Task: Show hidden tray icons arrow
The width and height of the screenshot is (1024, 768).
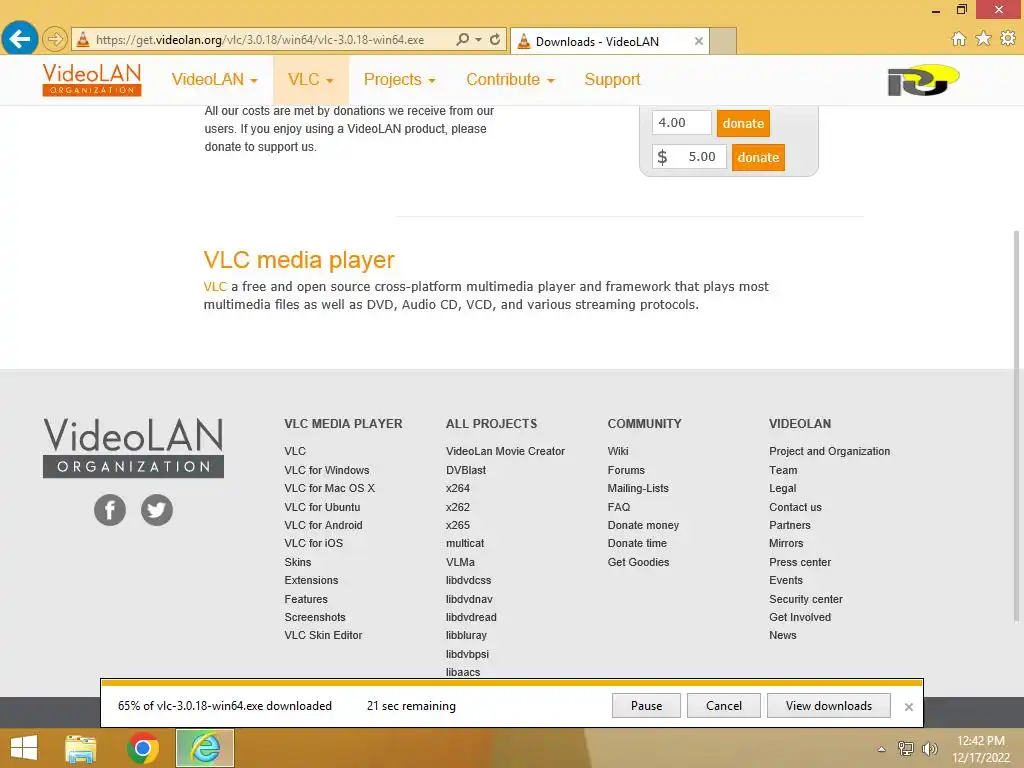Action: 881,749
